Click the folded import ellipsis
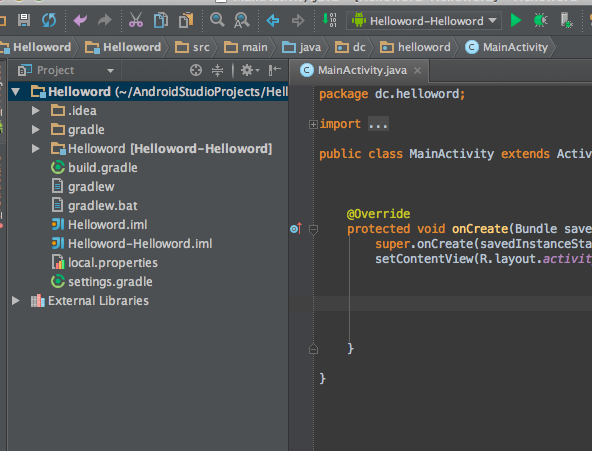Viewport: 592px width, 451px height. pos(378,124)
